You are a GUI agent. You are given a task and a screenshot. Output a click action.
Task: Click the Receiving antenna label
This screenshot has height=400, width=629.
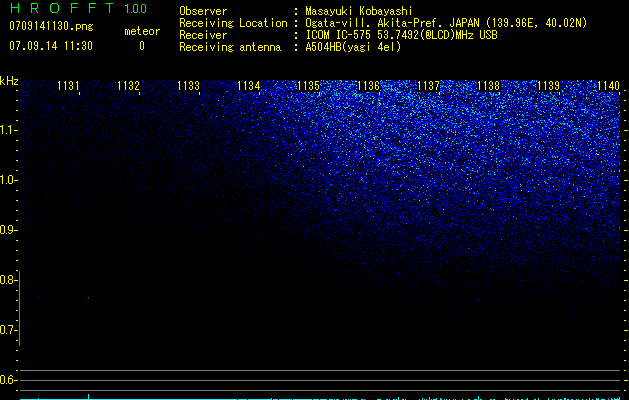point(230,47)
